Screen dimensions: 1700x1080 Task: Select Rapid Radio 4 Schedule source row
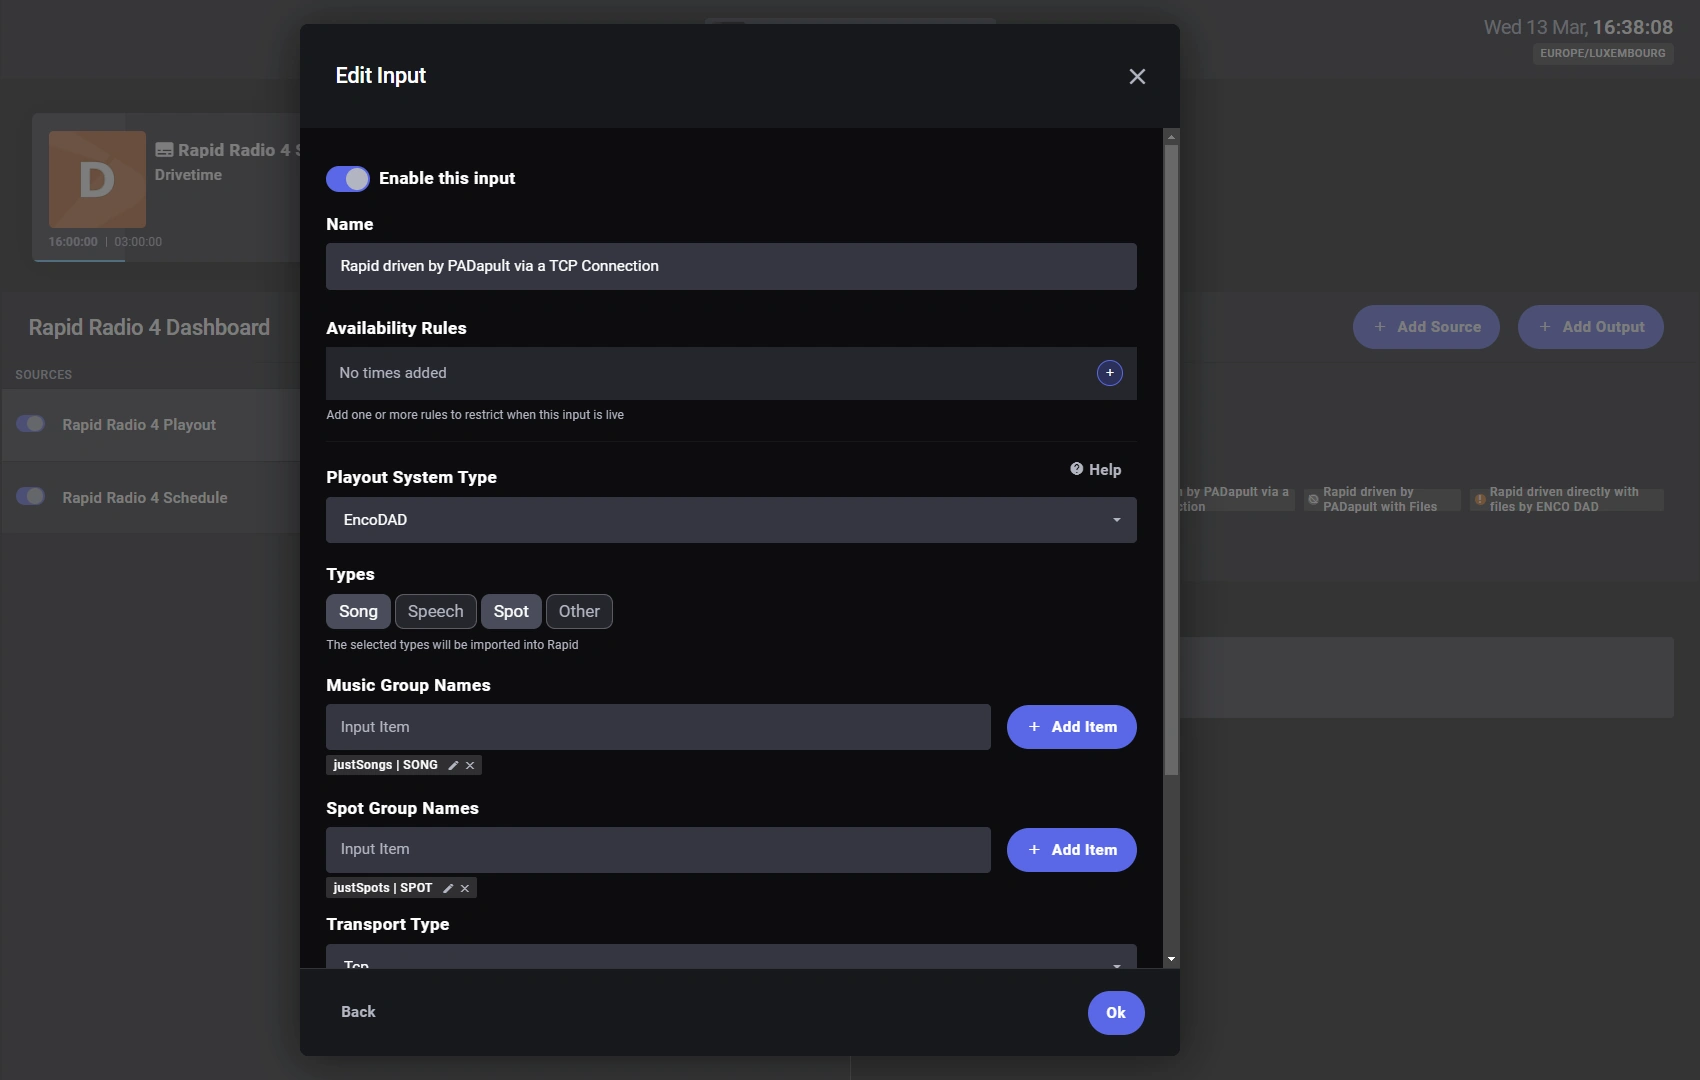(x=150, y=497)
